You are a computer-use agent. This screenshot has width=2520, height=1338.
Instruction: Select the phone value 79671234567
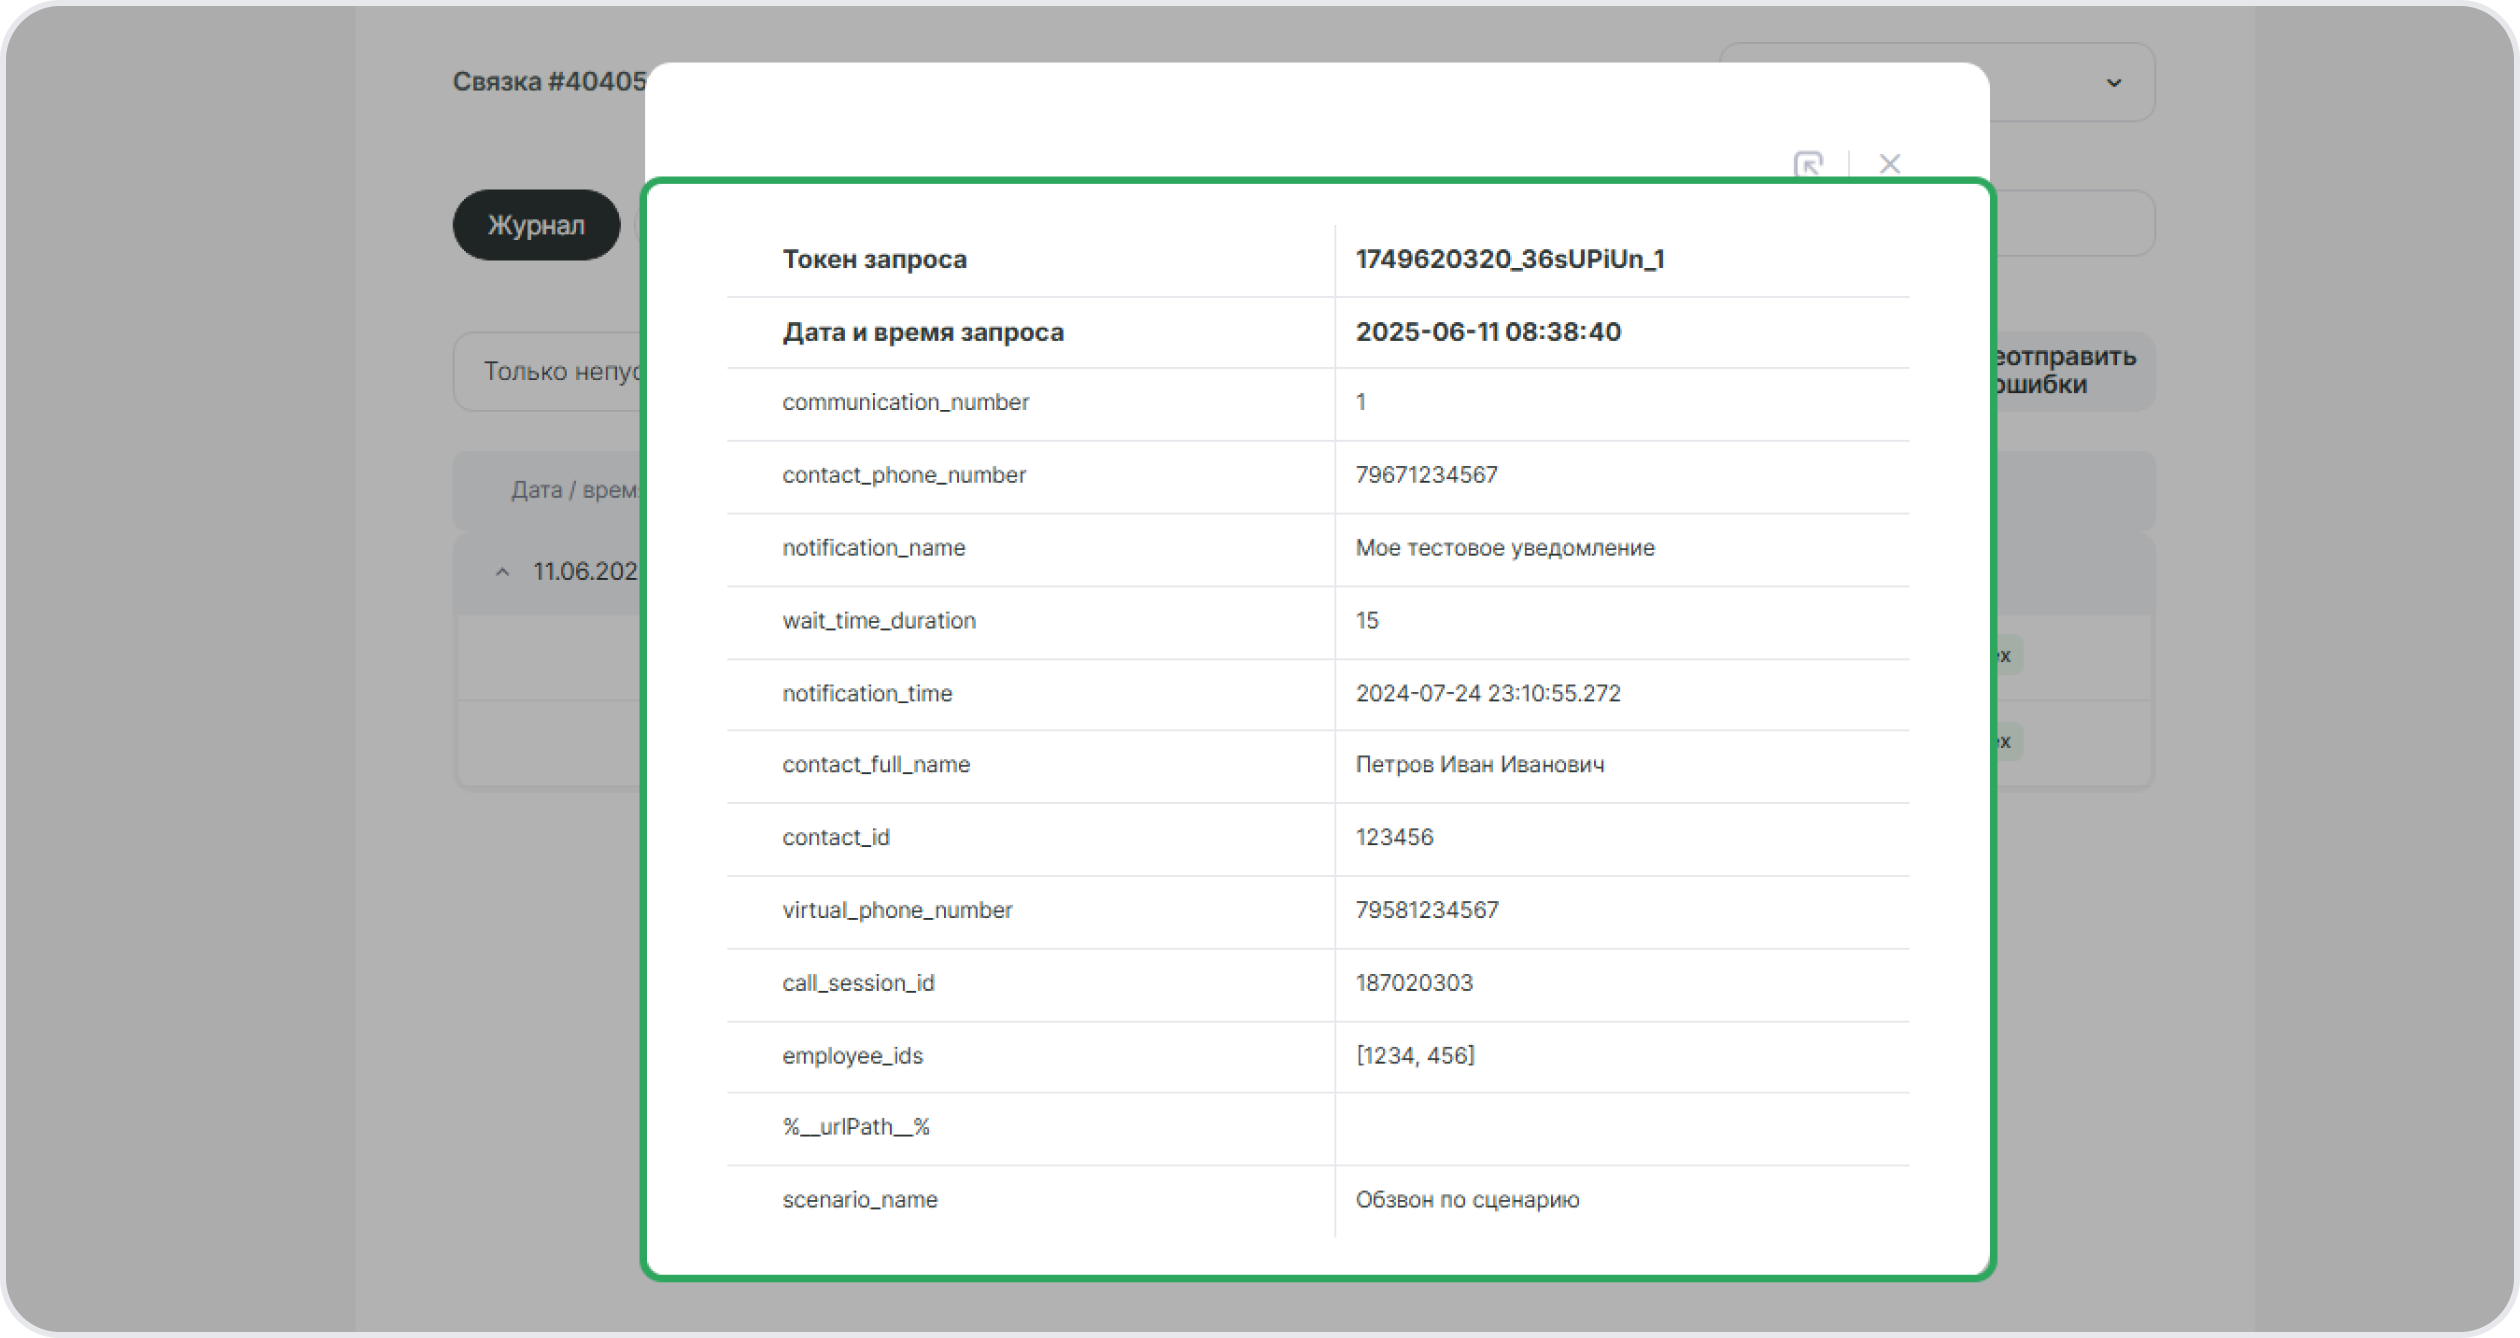[x=1426, y=475]
